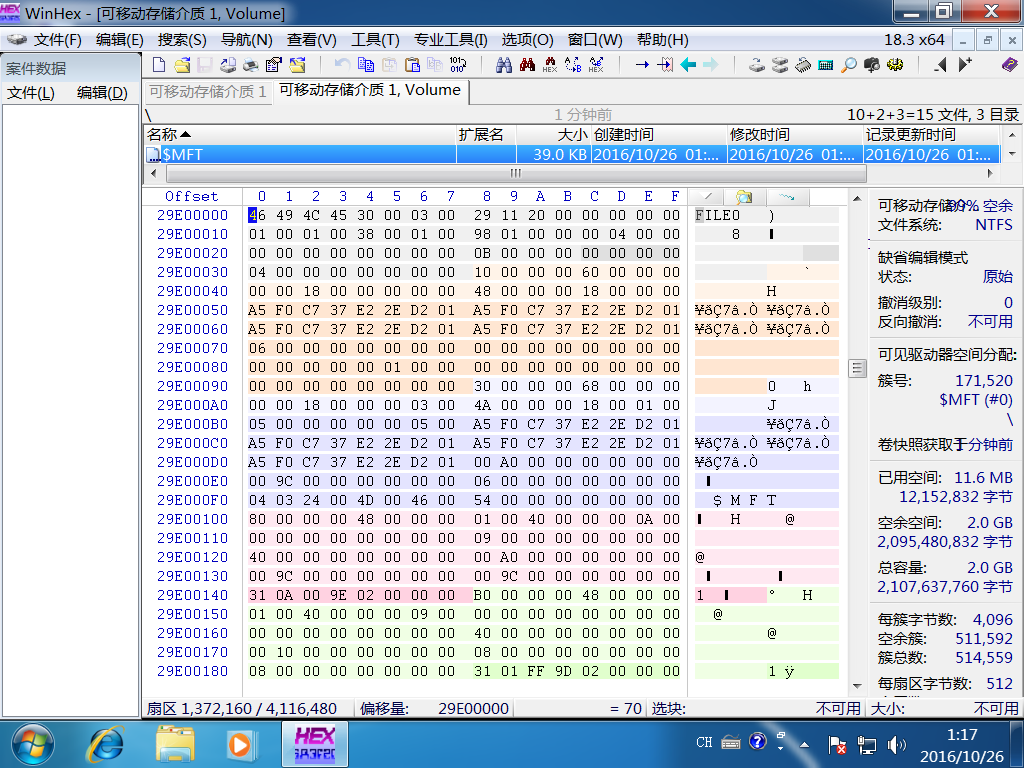This screenshot has height=768, width=1024.
Task: Sort by the 记录更新时间 column header
Action: (931, 135)
